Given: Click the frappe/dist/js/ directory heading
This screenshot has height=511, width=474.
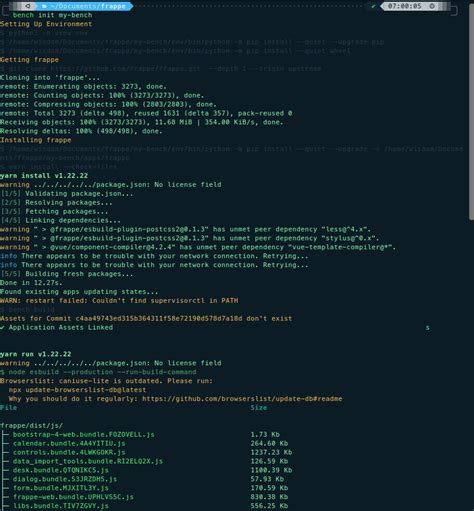Looking at the screenshot, I should (31, 425).
